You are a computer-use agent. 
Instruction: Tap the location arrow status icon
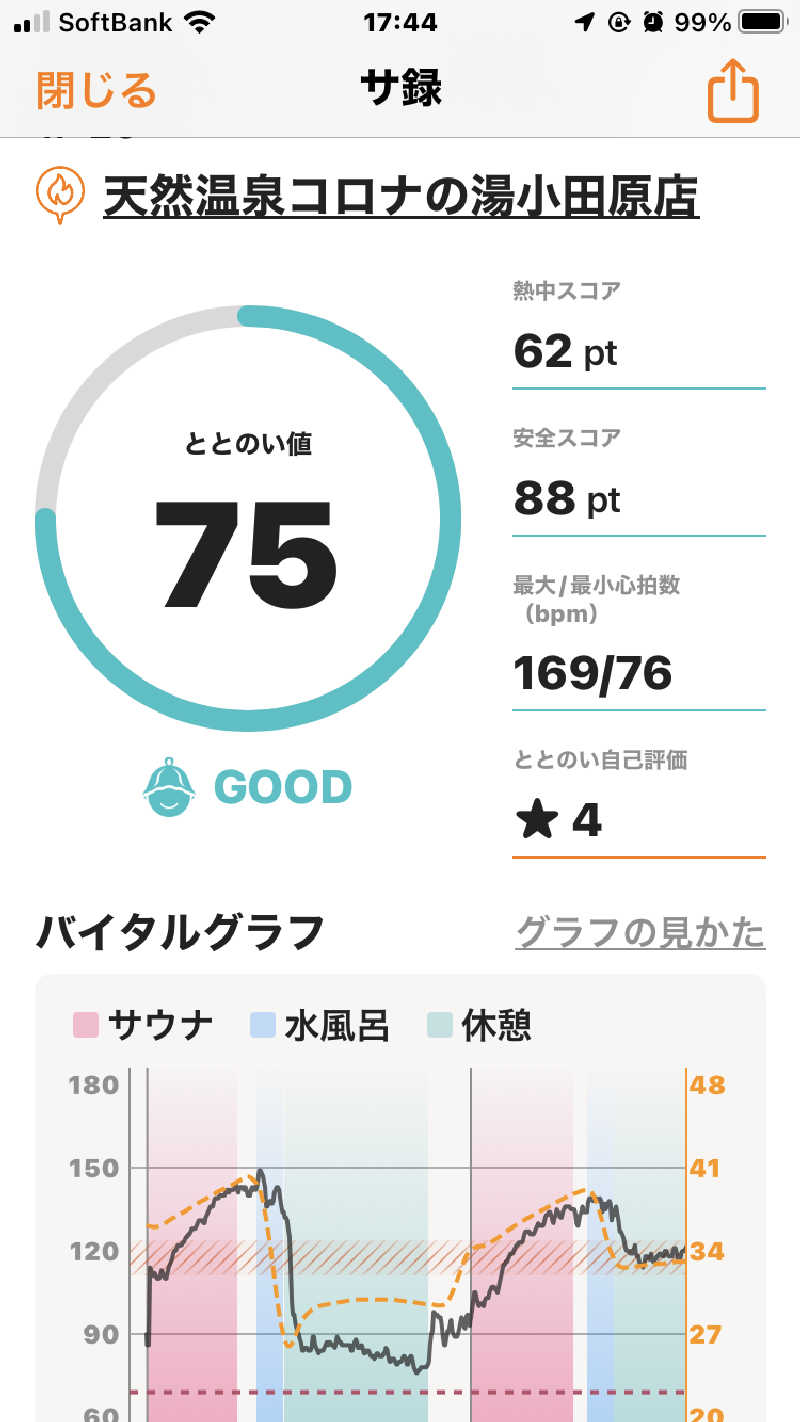585,22
